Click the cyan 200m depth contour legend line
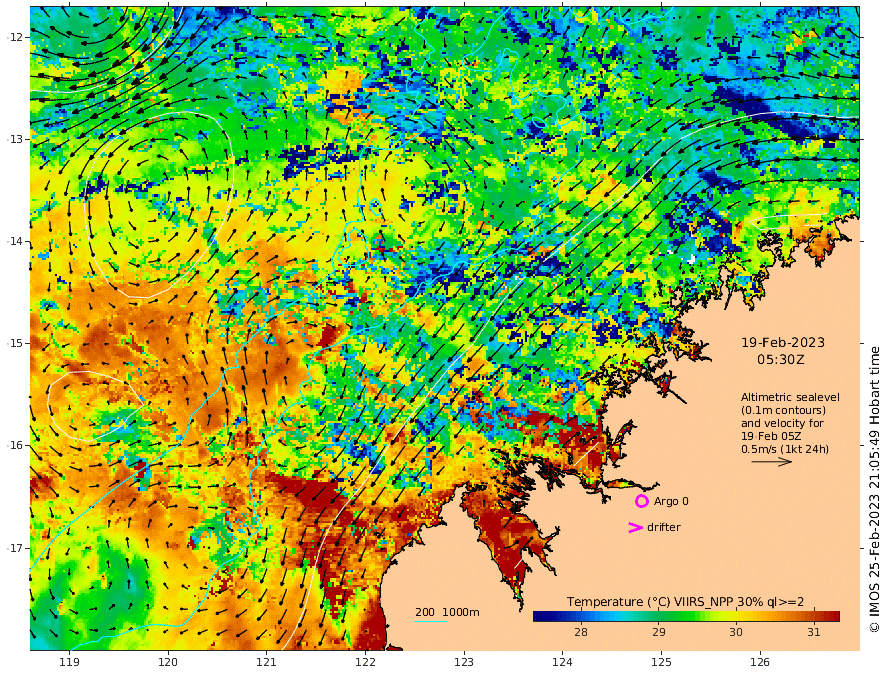 click(x=430, y=621)
